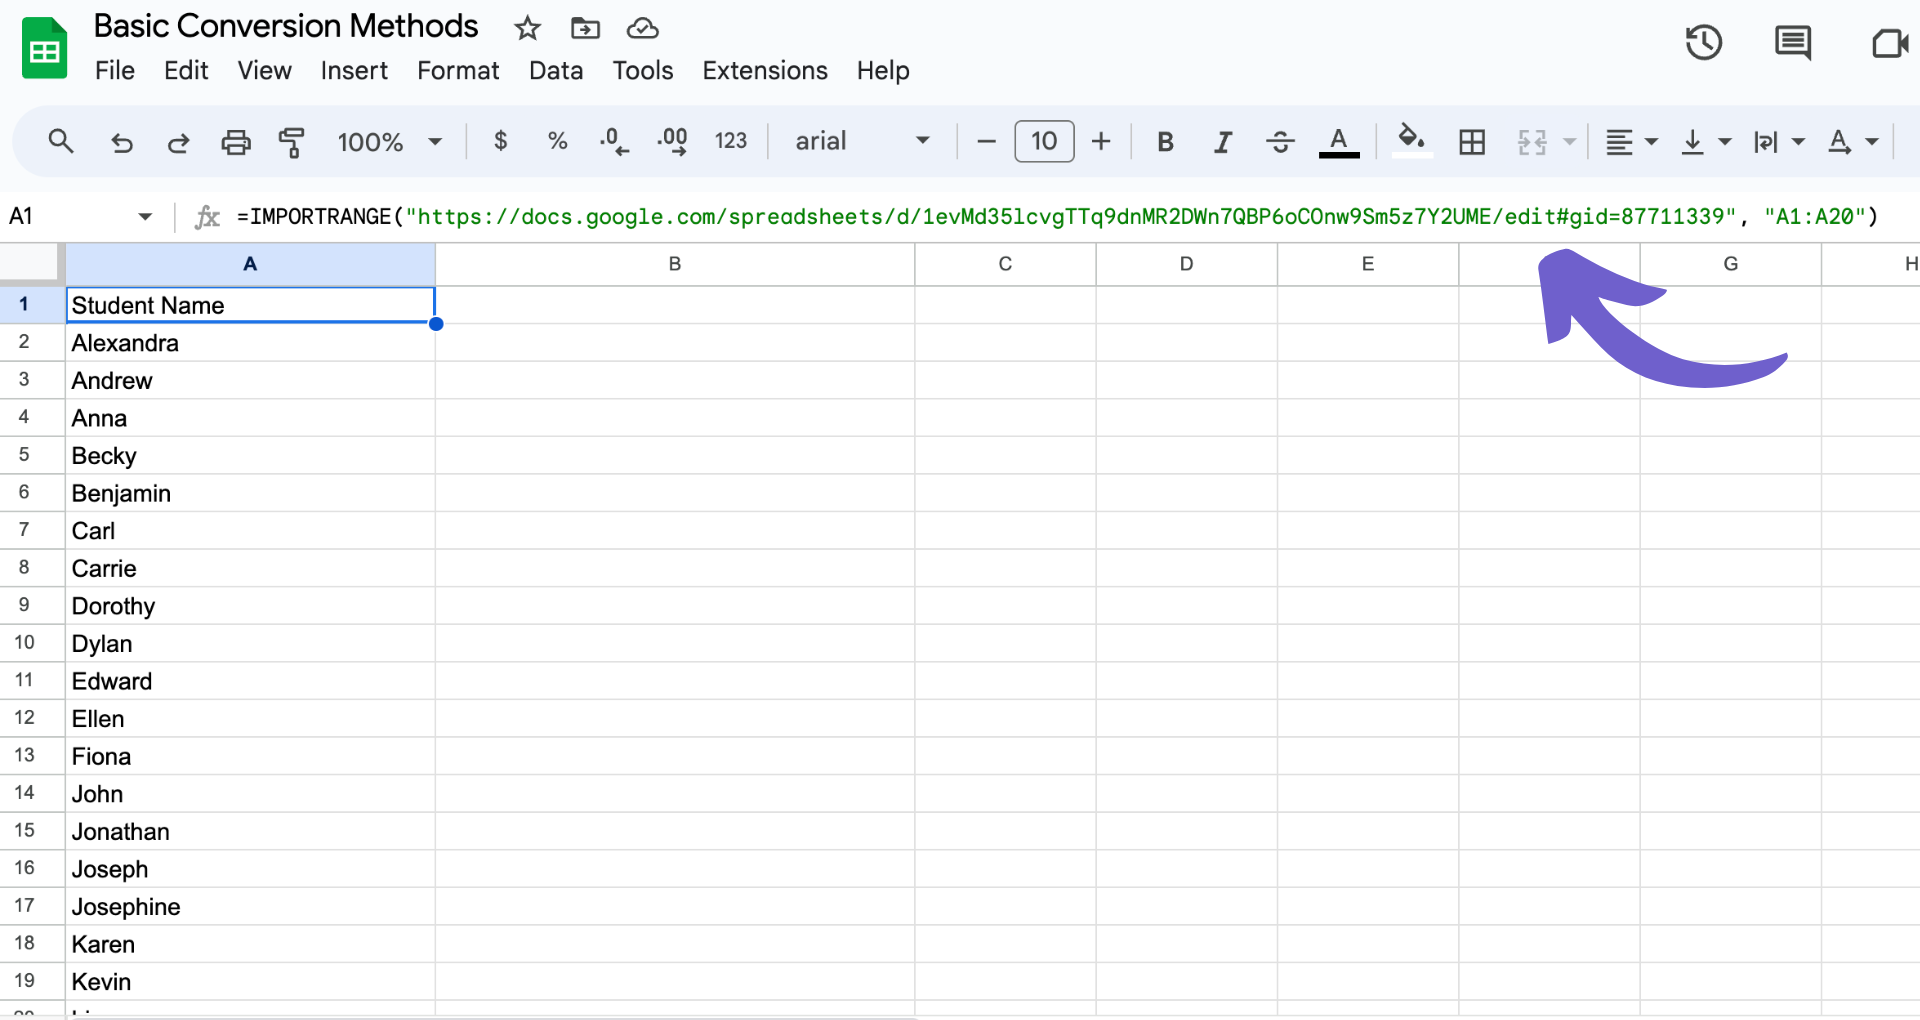Open the font family dropdown
This screenshot has width=1920, height=1020.
click(860, 141)
